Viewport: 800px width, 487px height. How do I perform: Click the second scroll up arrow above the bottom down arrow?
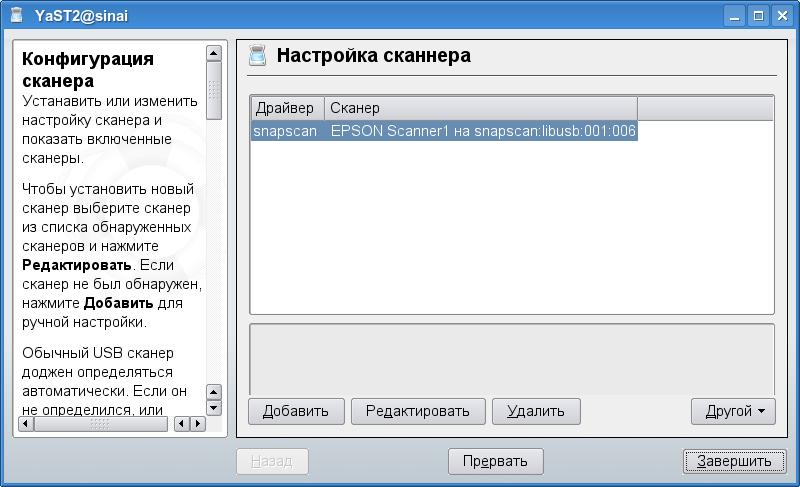(214, 392)
